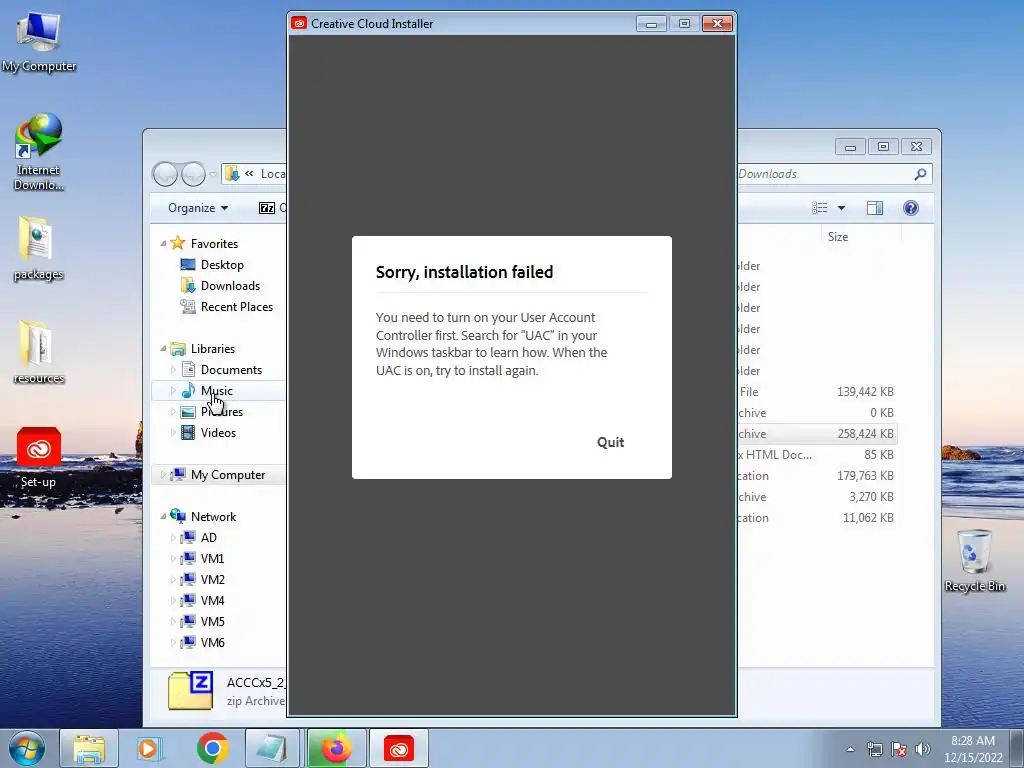Select network computer VM4

click(x=212, y=600)
